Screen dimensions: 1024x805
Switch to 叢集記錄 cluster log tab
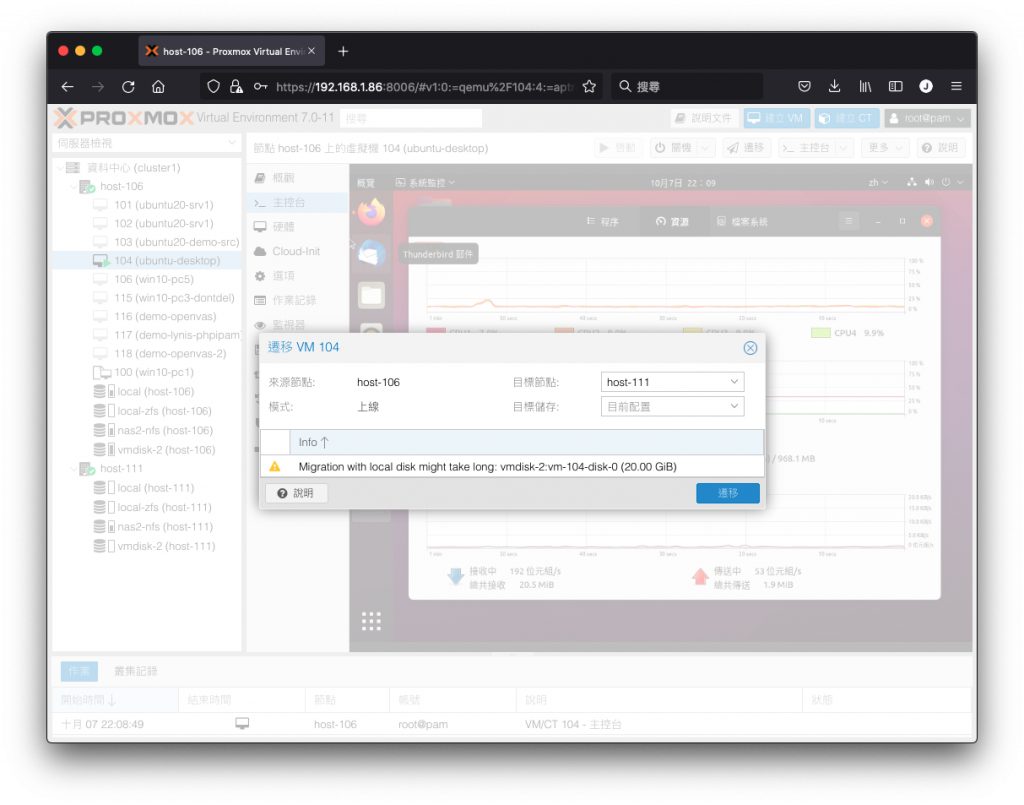[136, 672]
